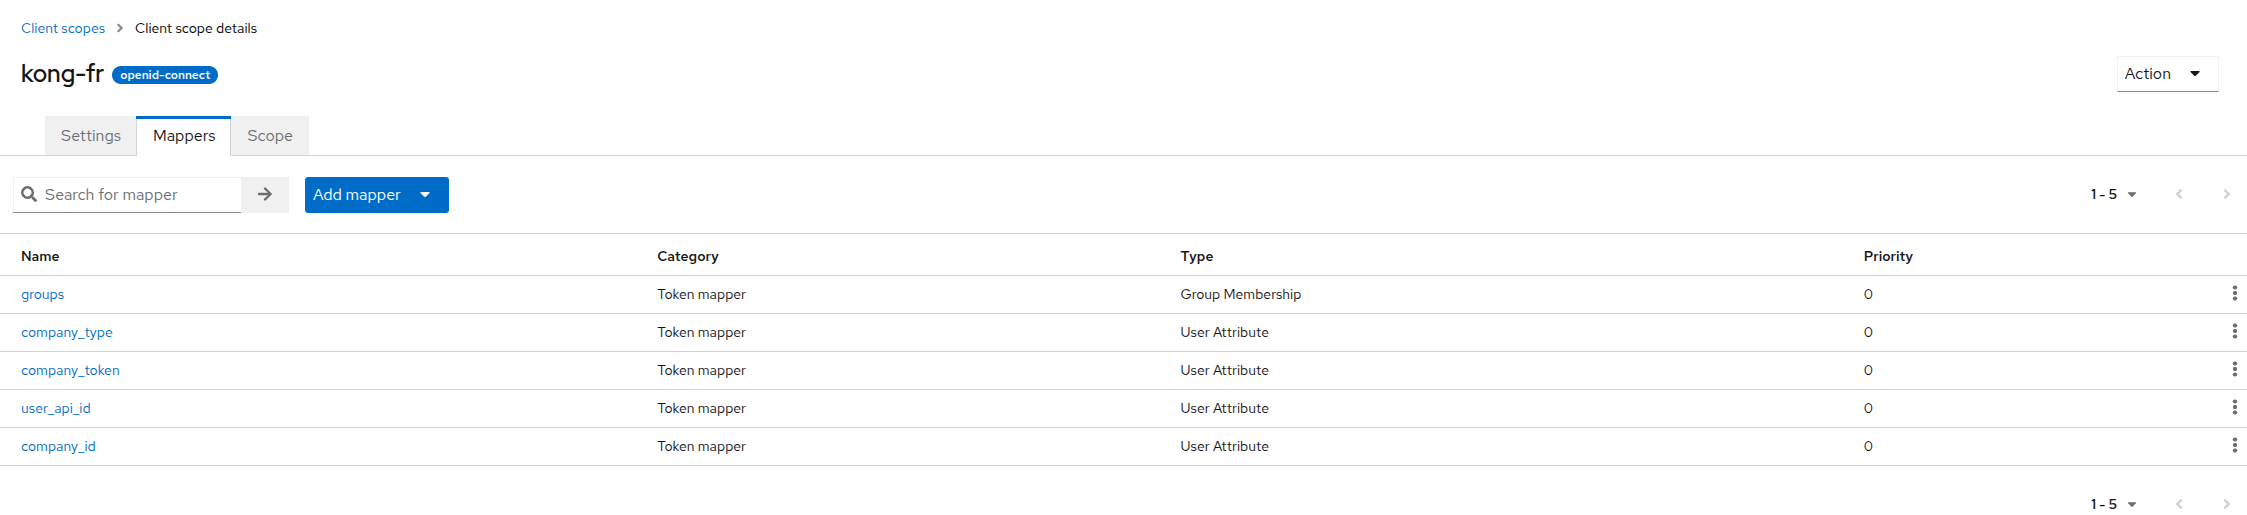Click the search arrow submit button
The image size is (2247, 515).
[265, 195]
